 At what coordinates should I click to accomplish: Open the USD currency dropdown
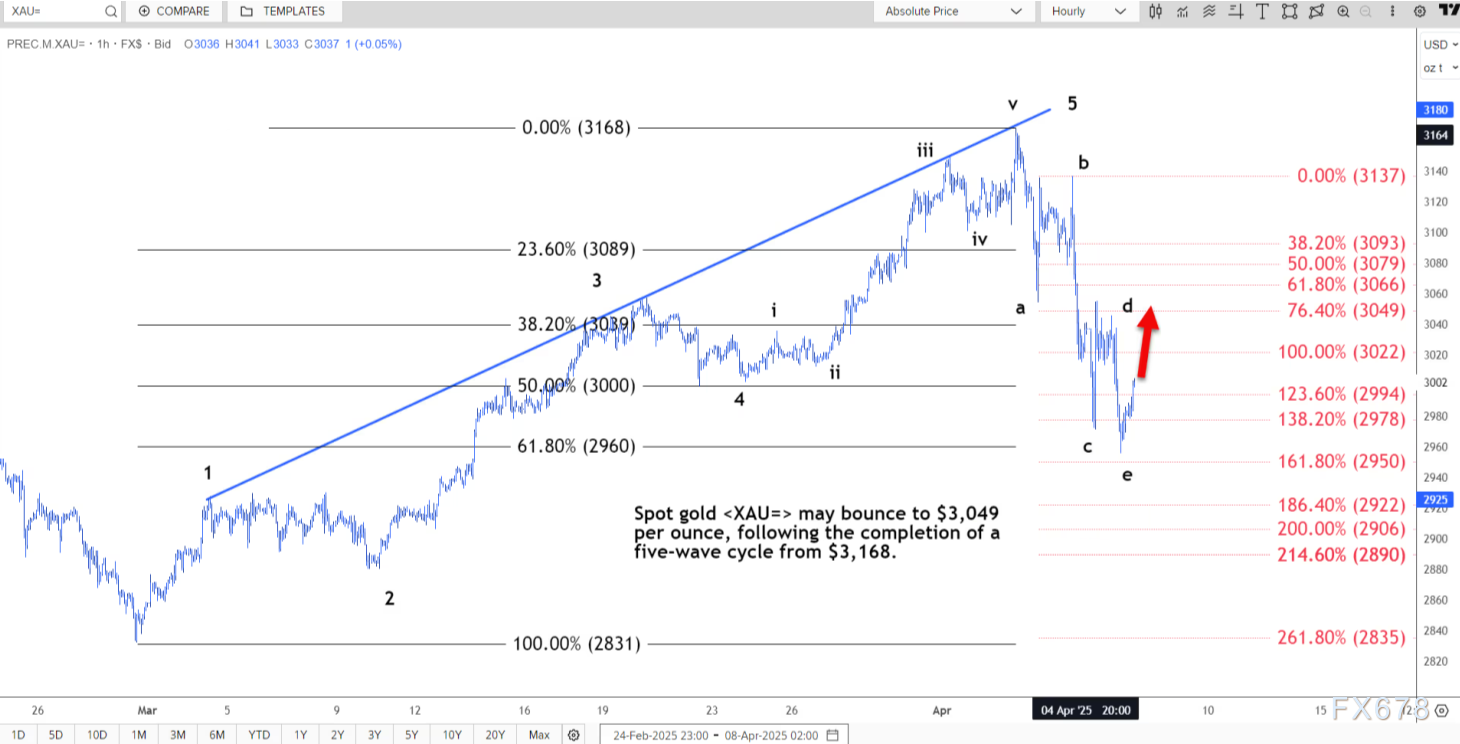(x=1439, y=44)
